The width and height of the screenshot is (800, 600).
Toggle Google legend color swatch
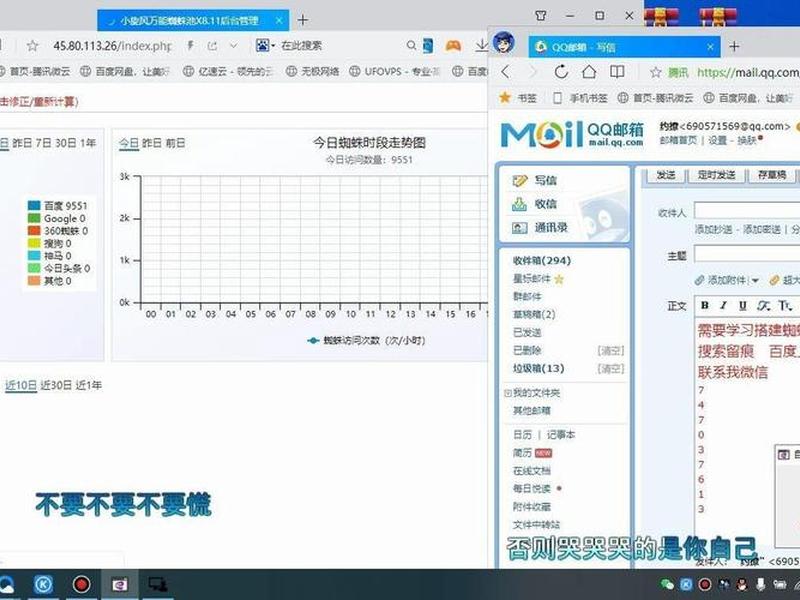34,218
